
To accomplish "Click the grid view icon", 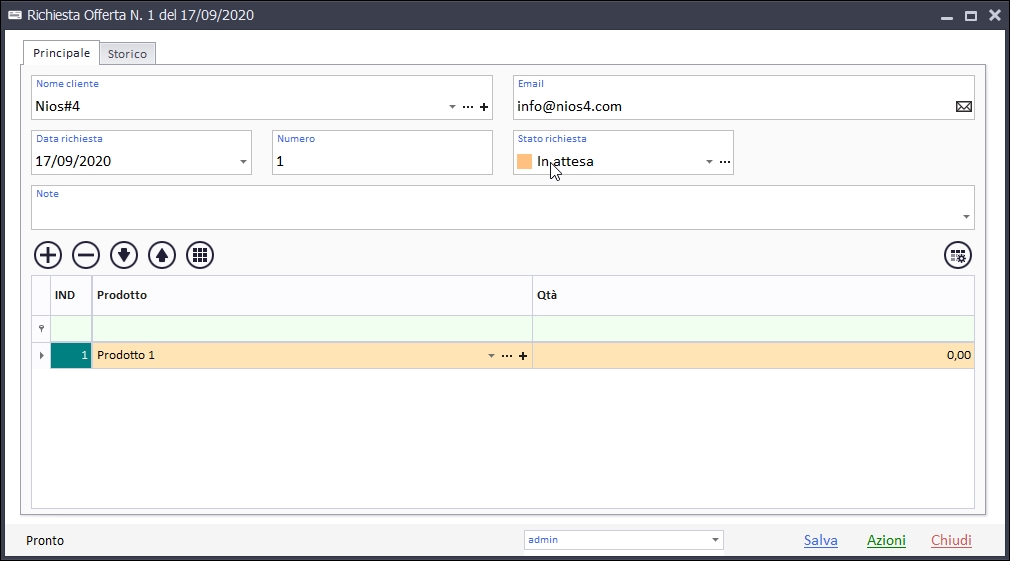I will point(200,255).
